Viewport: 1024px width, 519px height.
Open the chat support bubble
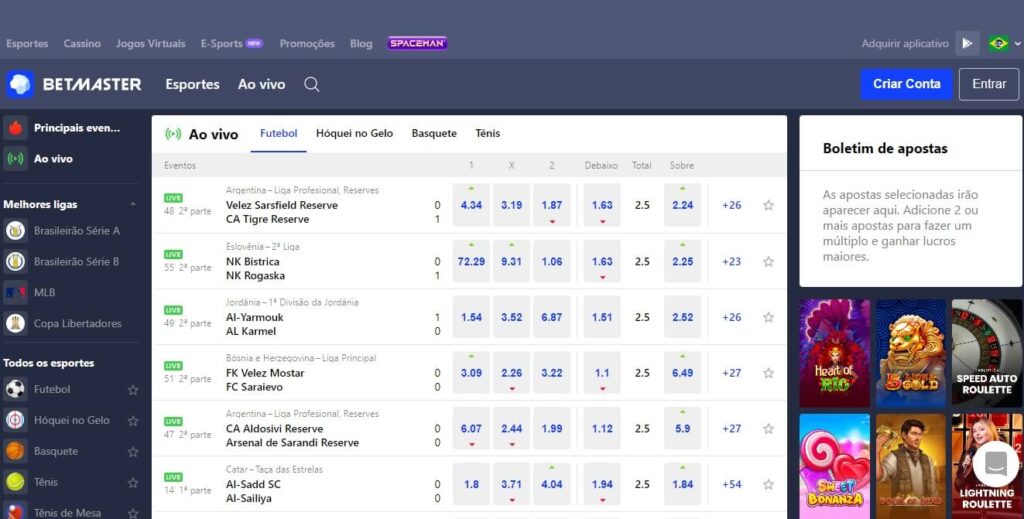[x=995, y=463]
